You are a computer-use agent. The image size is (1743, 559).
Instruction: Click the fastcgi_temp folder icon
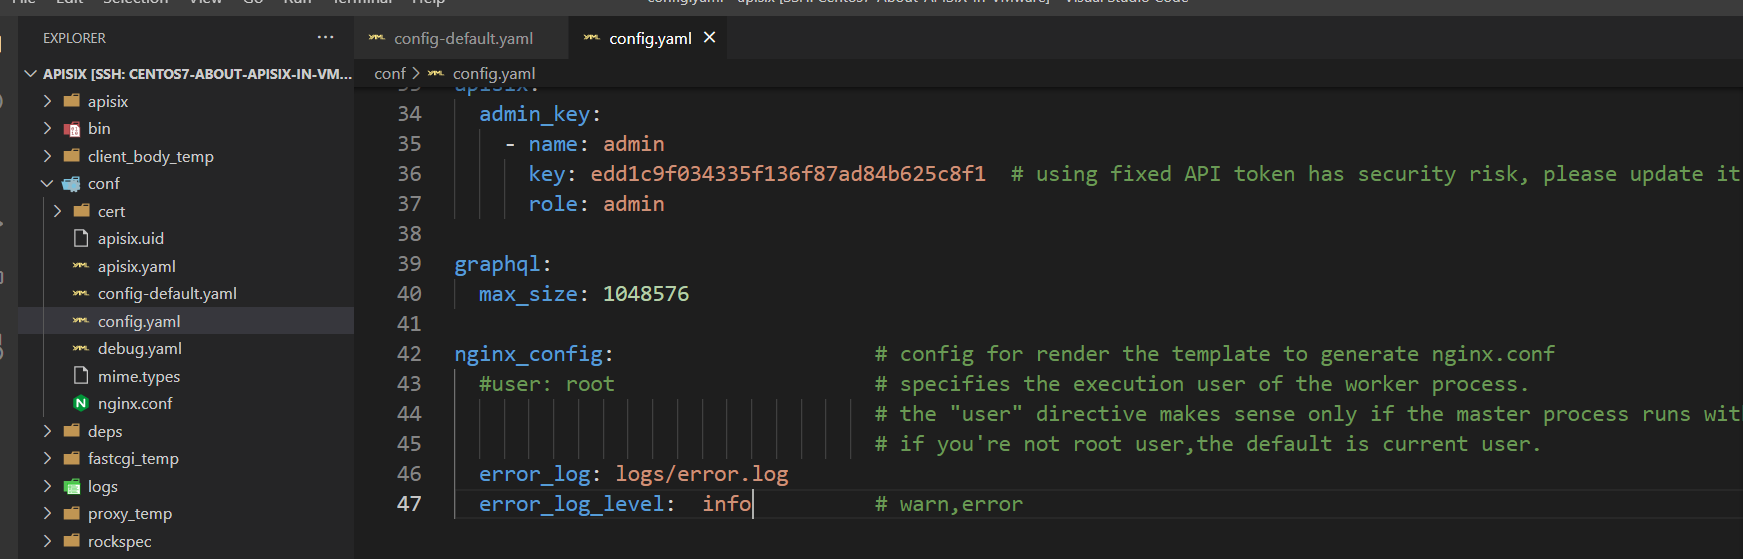[x=72, y=458]
